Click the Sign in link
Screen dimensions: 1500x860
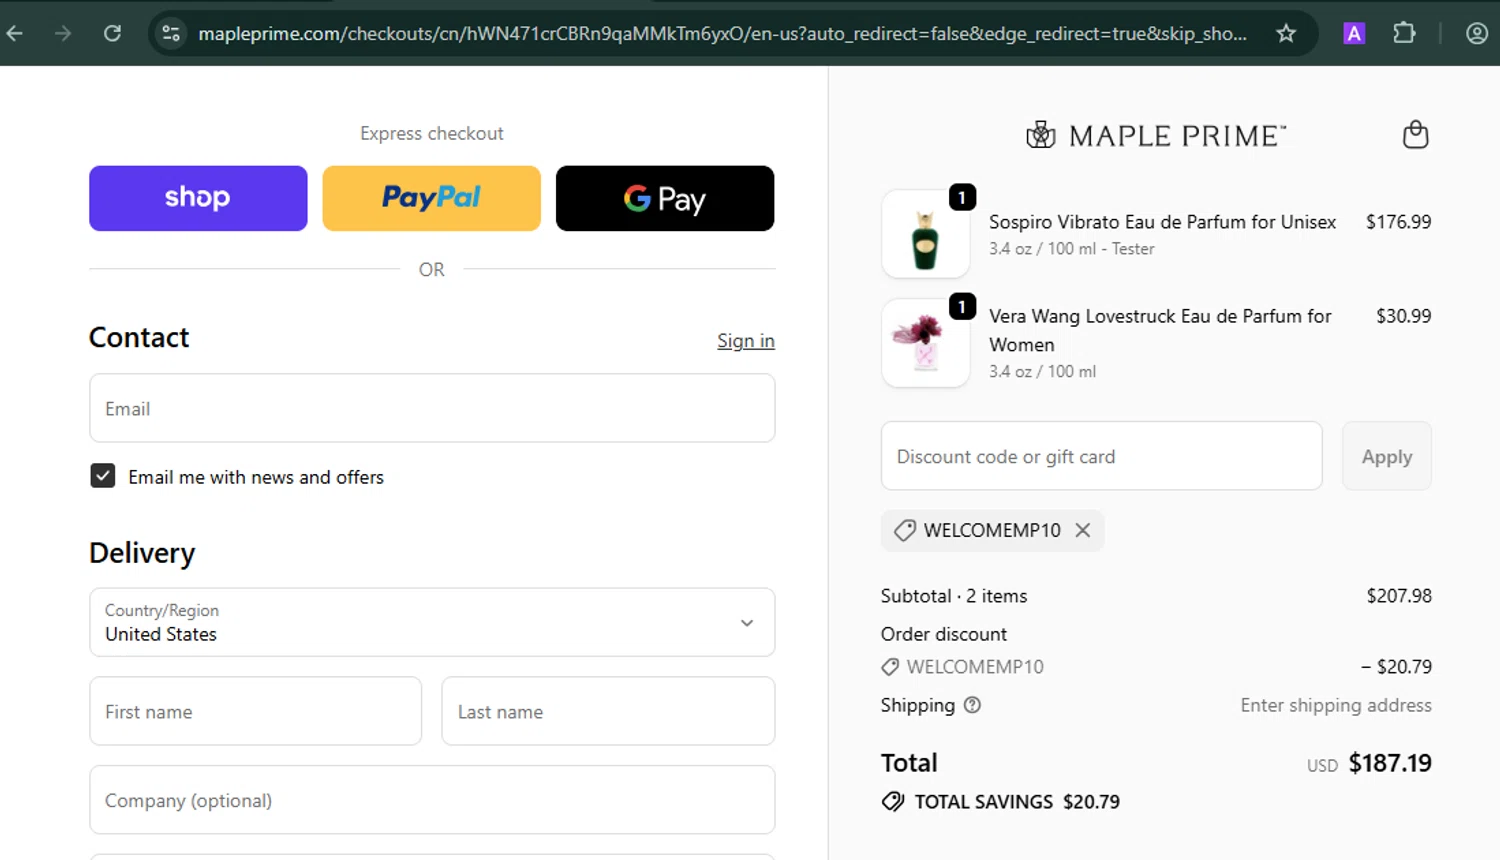pyautogui.click(x=746, y=341)
